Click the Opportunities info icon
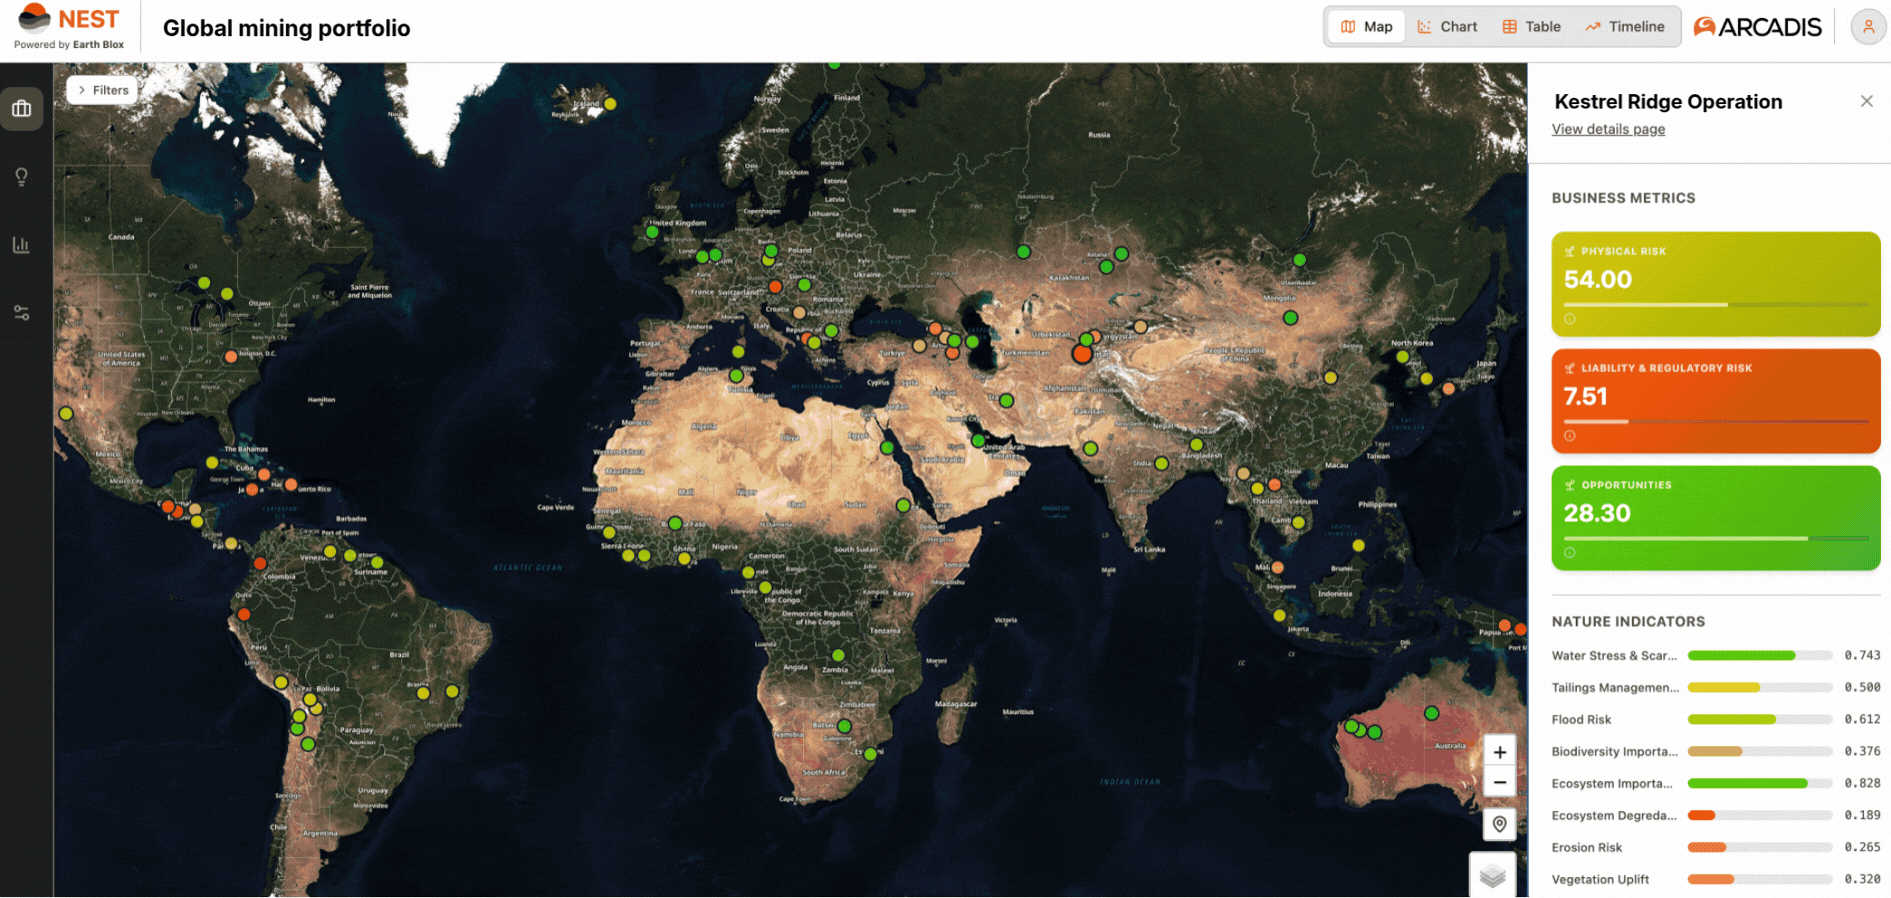The image size is (1891, 898). coord(1570,553)
